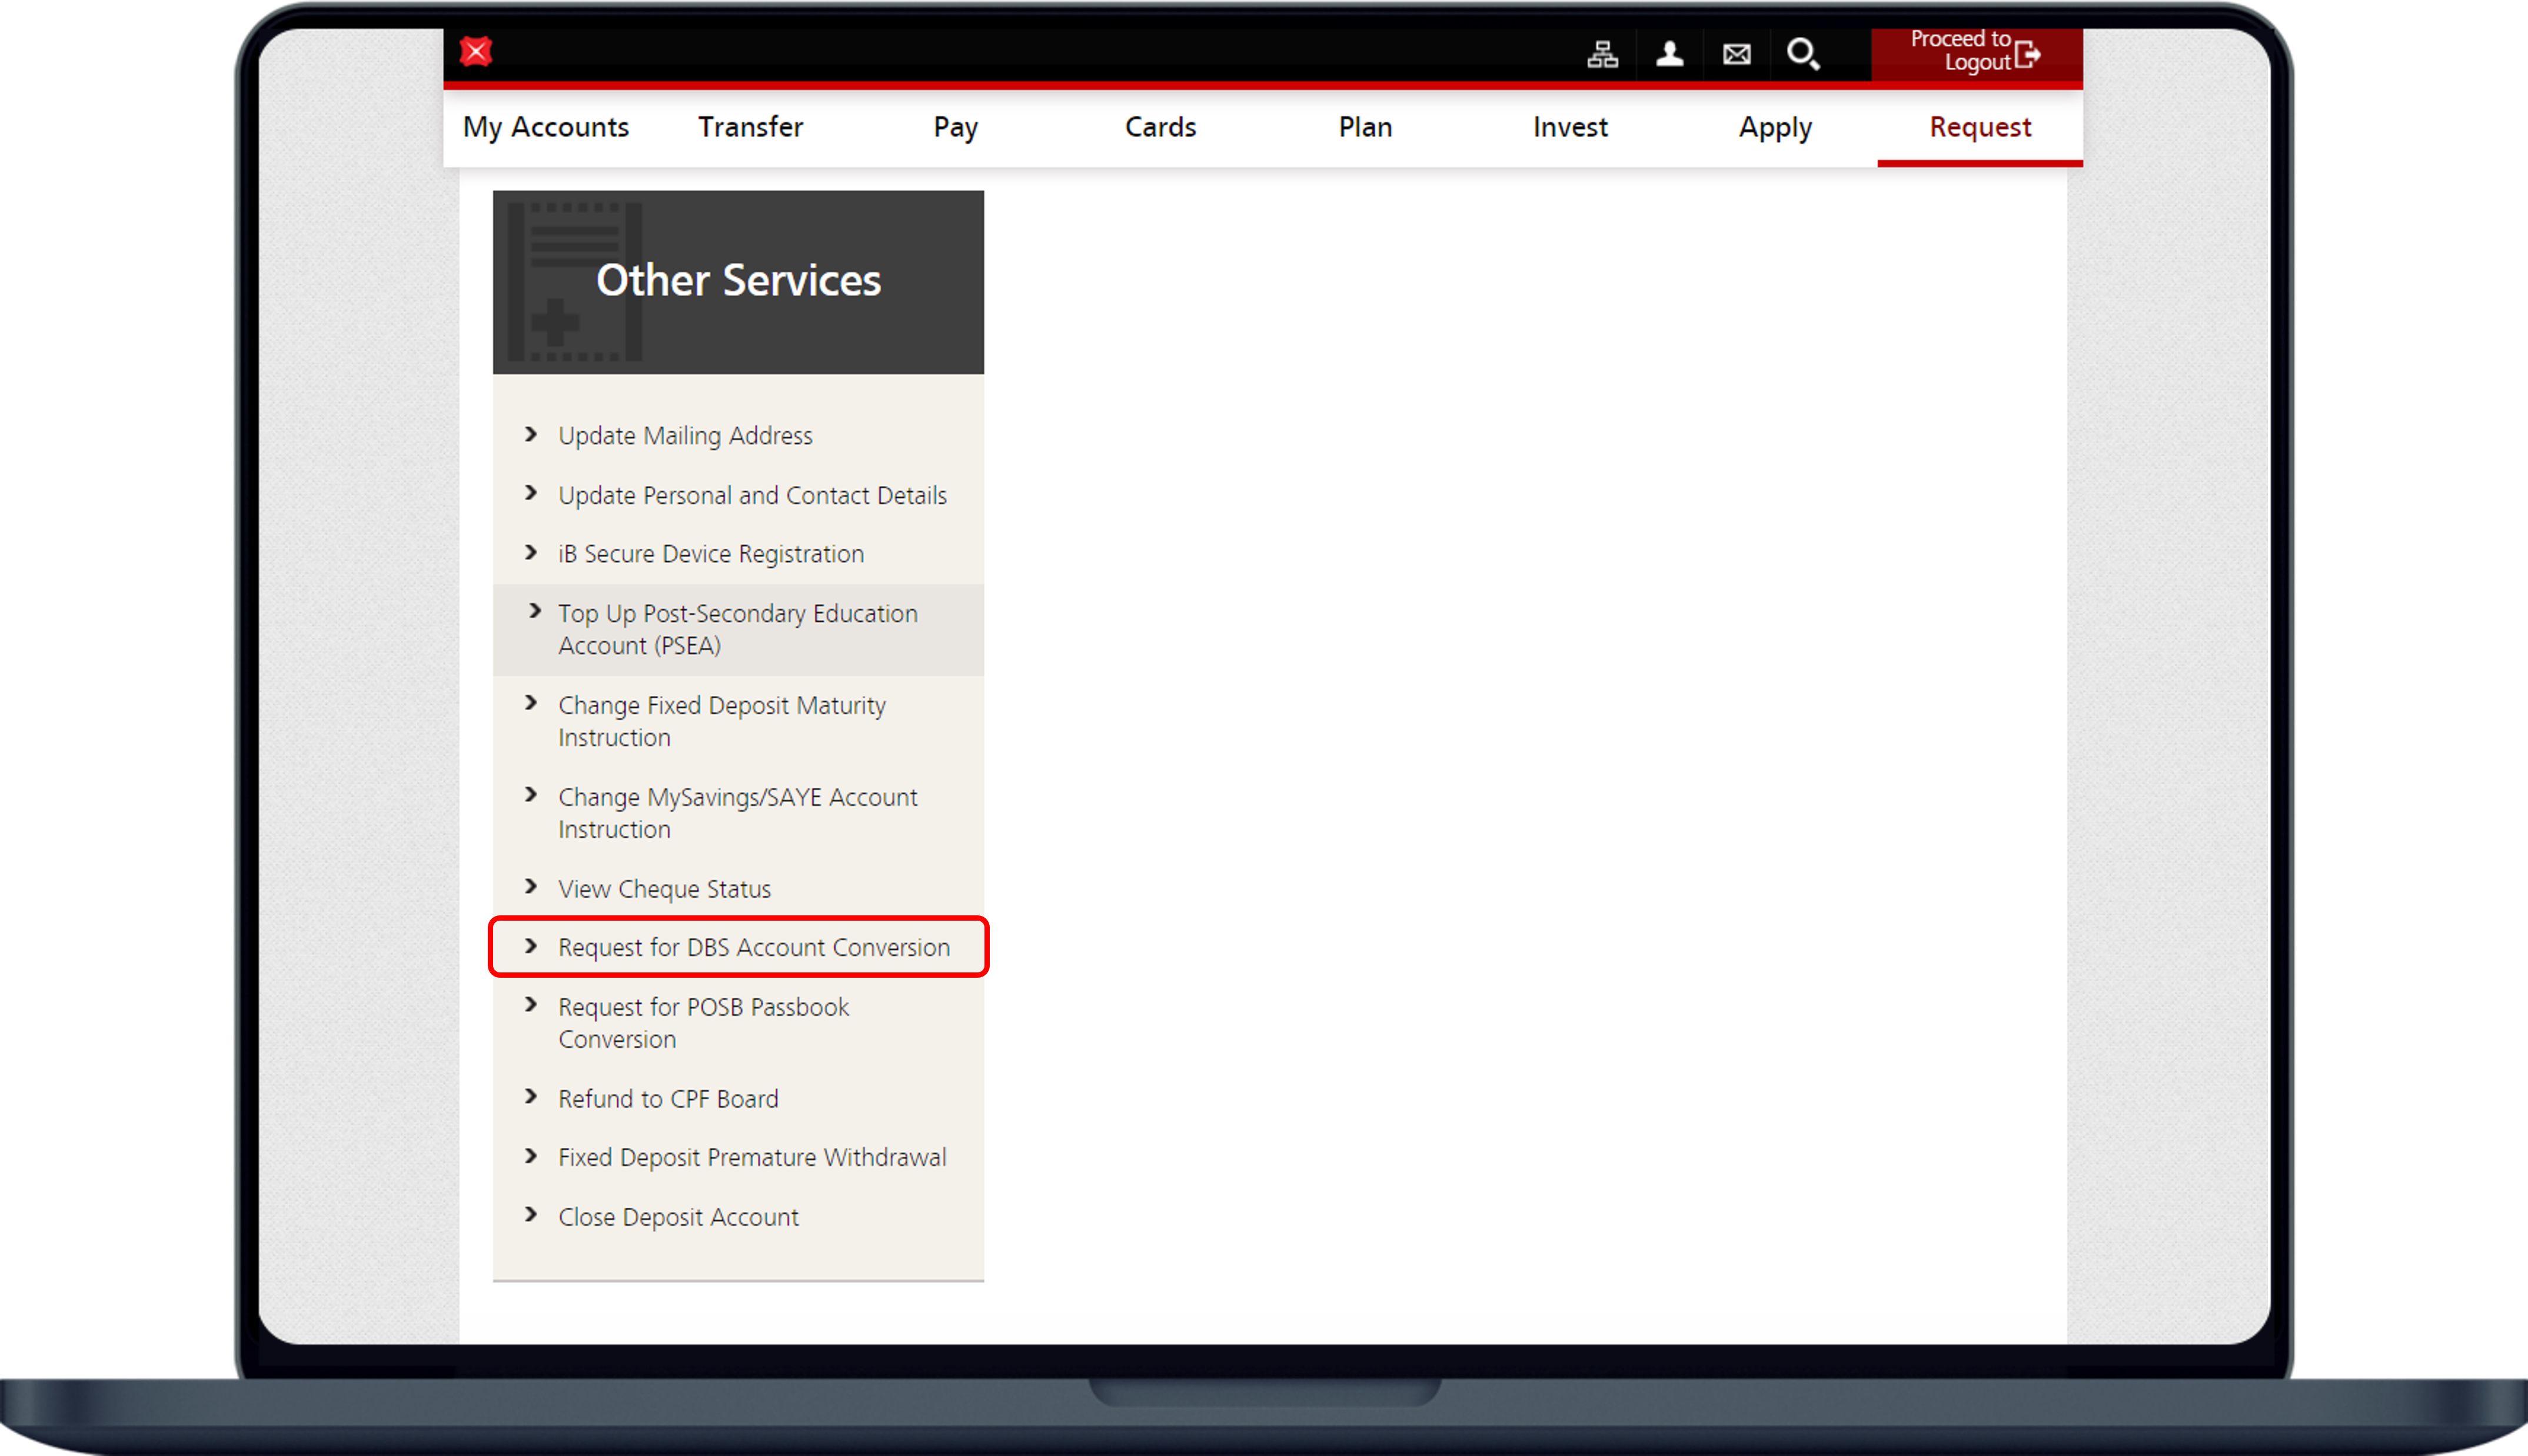Click iB Secure Device Registration option

tap(710, 554)
